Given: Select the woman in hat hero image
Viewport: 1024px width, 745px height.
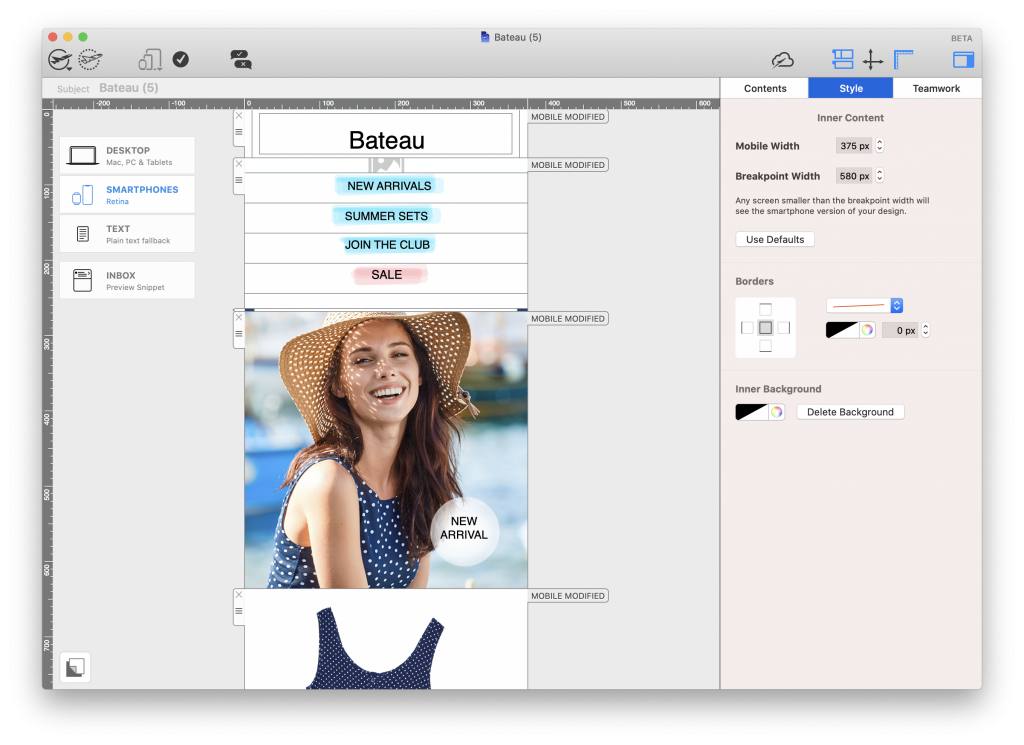Looking at the screenshot, I should [386, 449].
